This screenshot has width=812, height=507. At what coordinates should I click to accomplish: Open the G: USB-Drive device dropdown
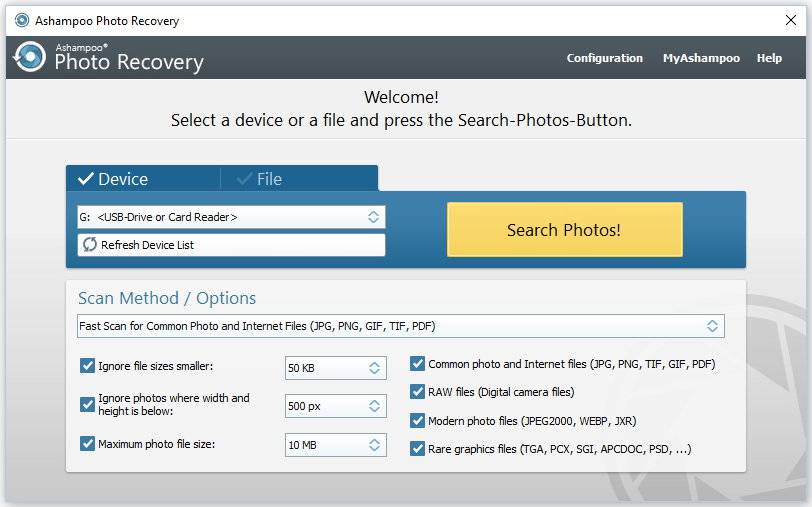coord(231,217)
